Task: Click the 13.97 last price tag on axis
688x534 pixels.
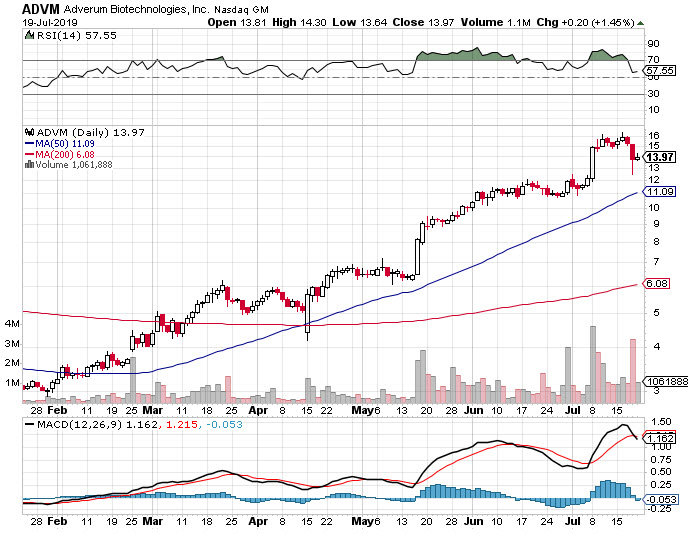Action: pos(659,157)
